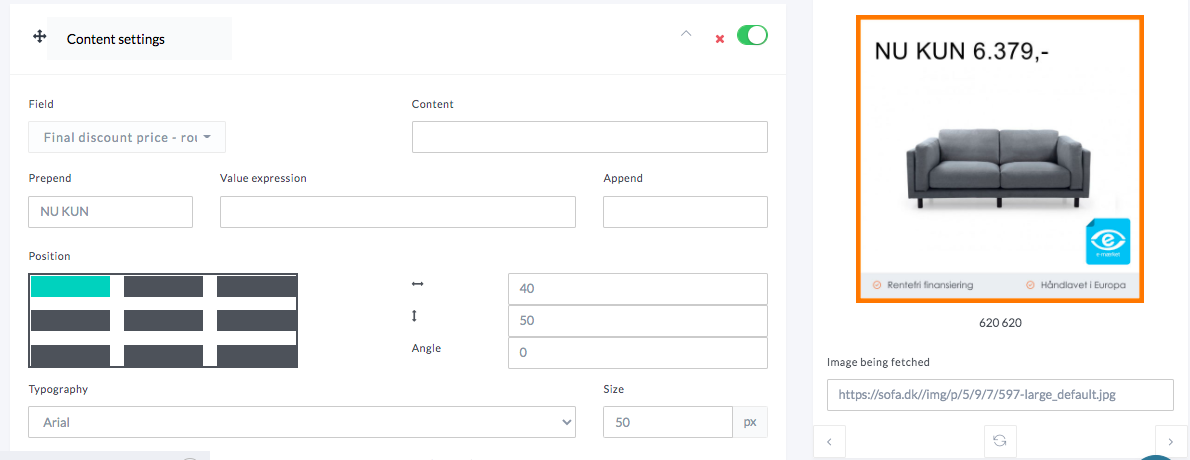Click the Content text field
1190x460 pixels.
[x=590, y=137]
